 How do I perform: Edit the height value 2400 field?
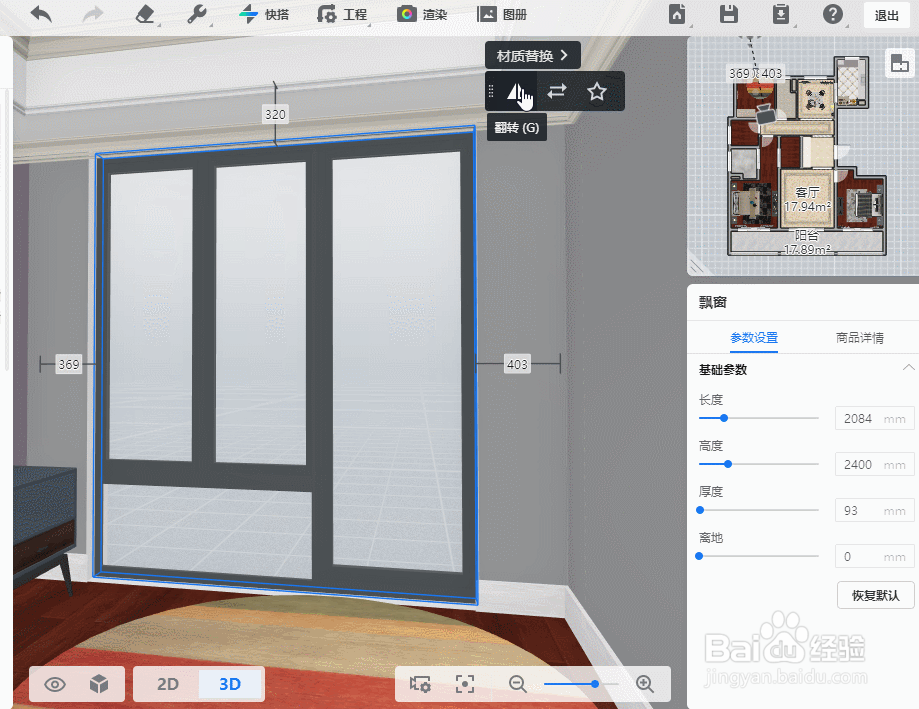[874, 464]
